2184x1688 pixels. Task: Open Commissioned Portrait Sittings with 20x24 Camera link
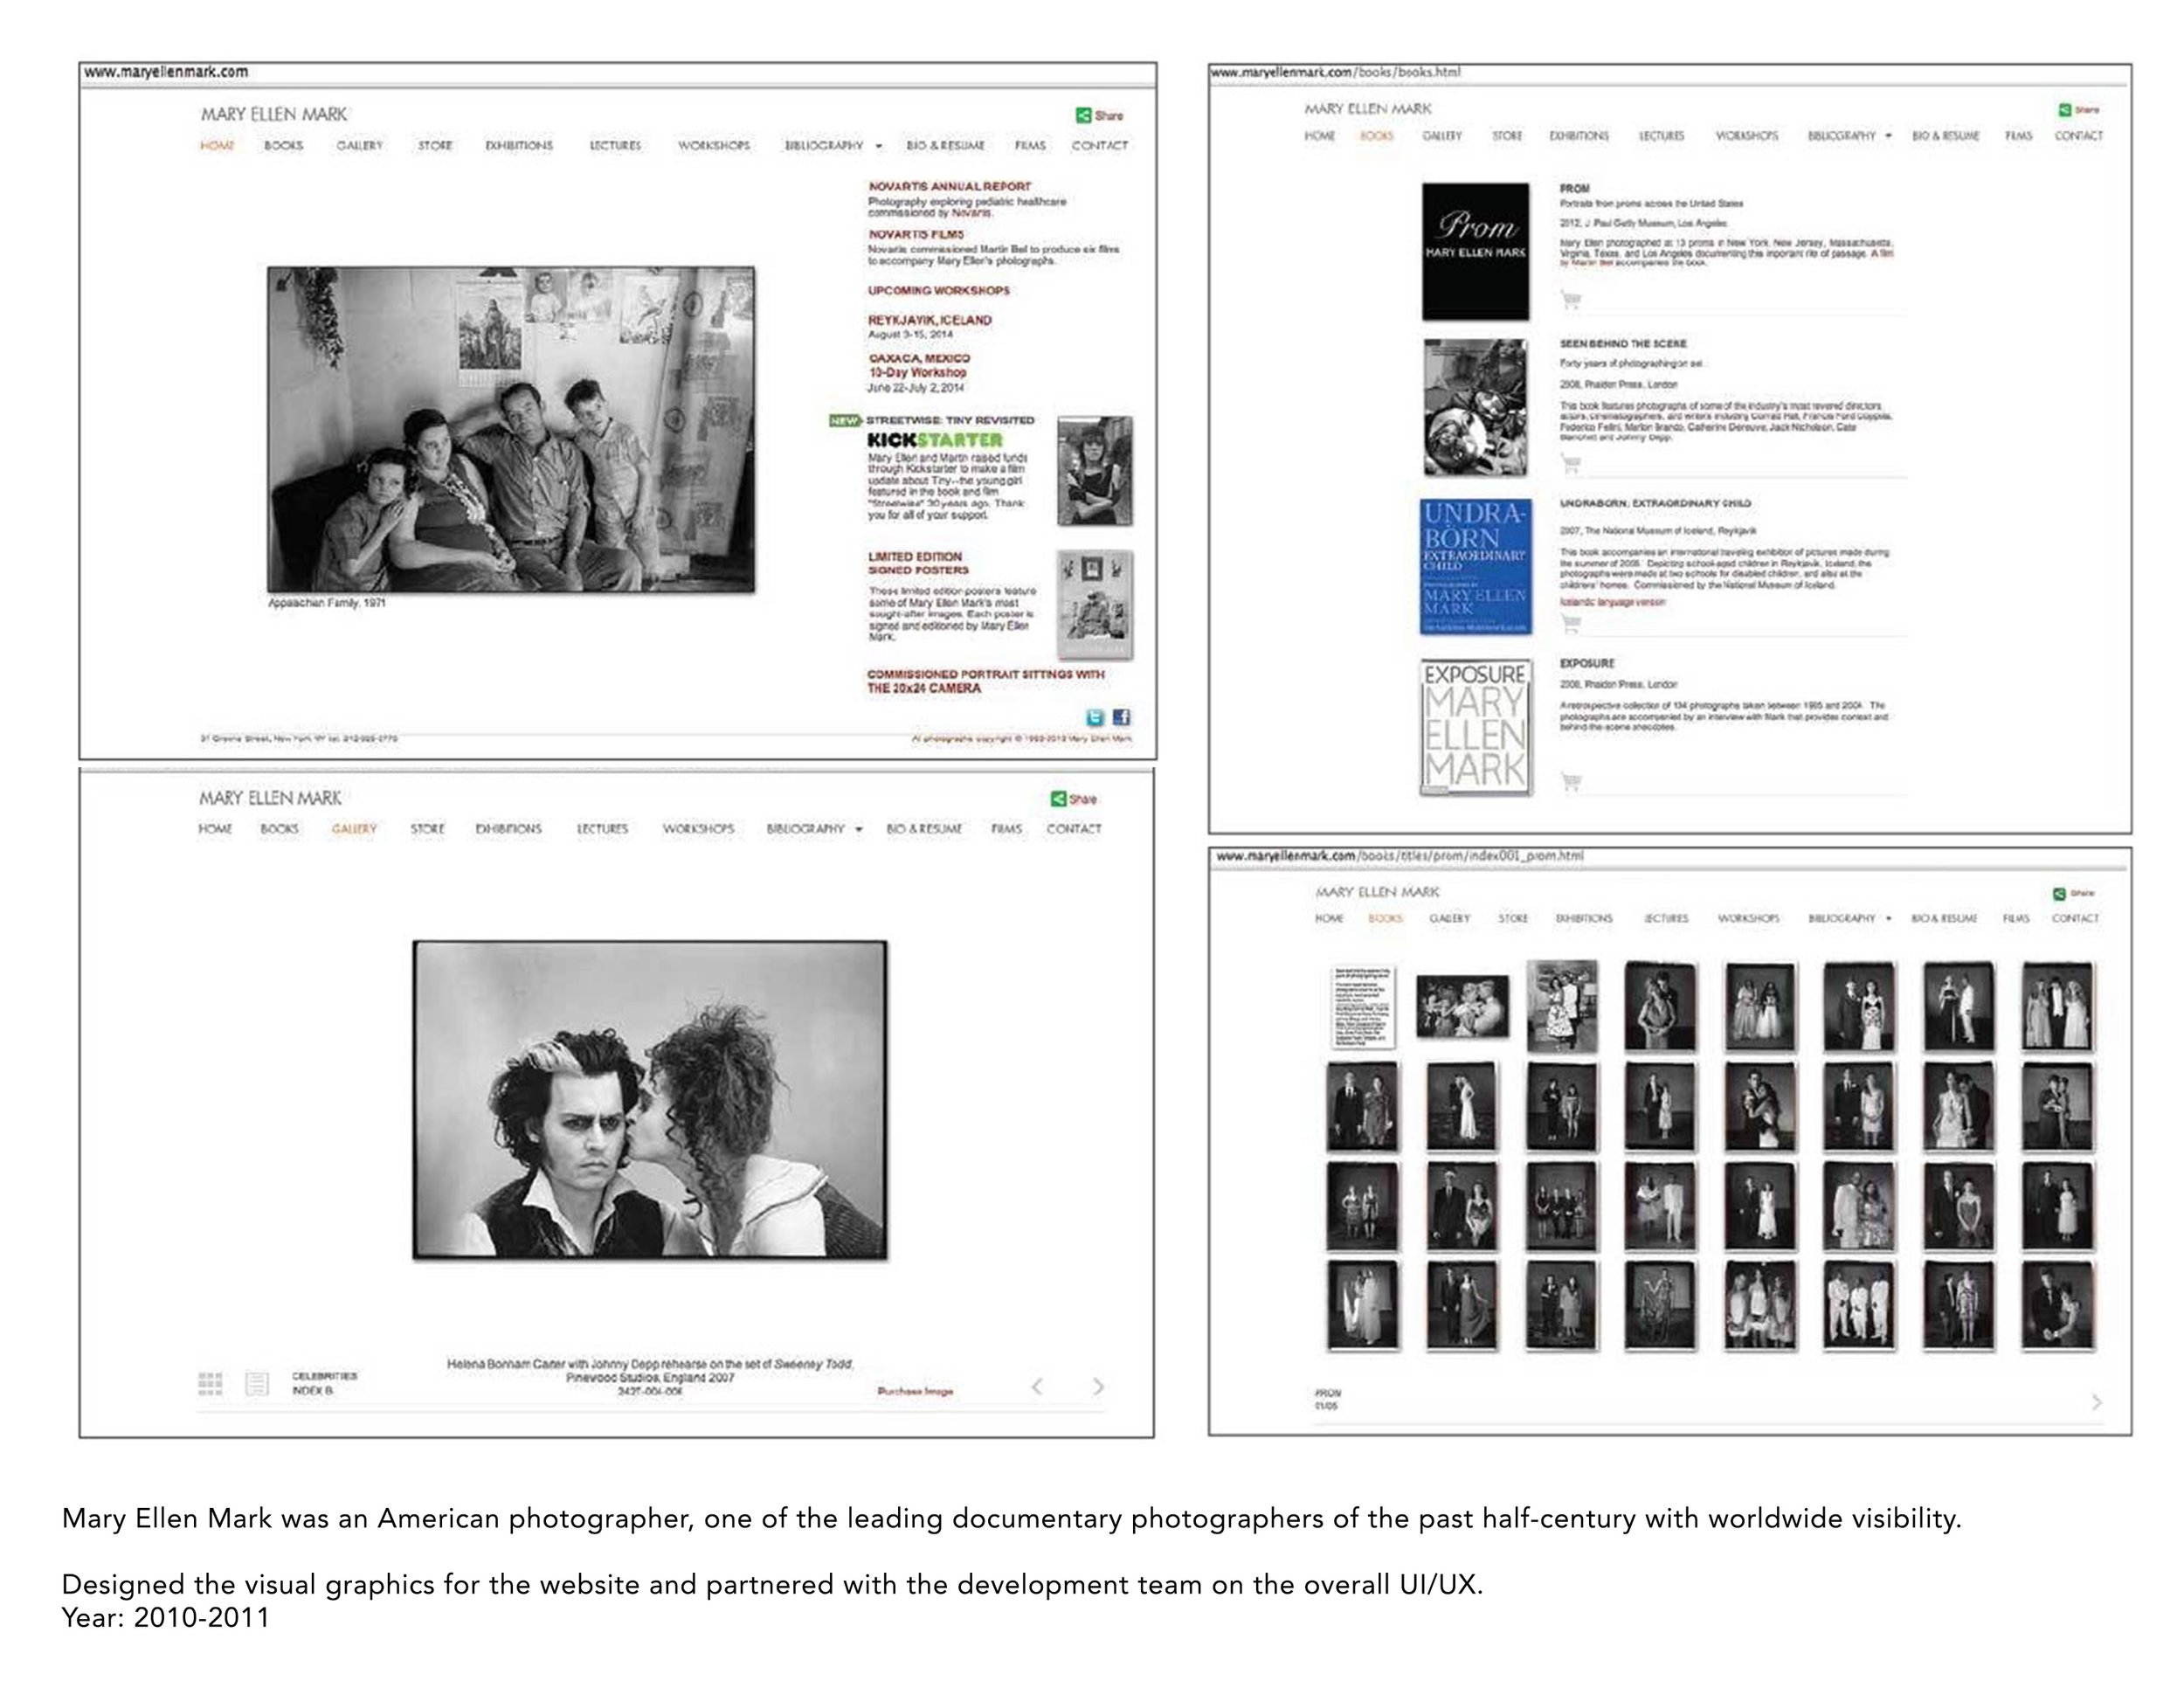[x=986, y=681]
